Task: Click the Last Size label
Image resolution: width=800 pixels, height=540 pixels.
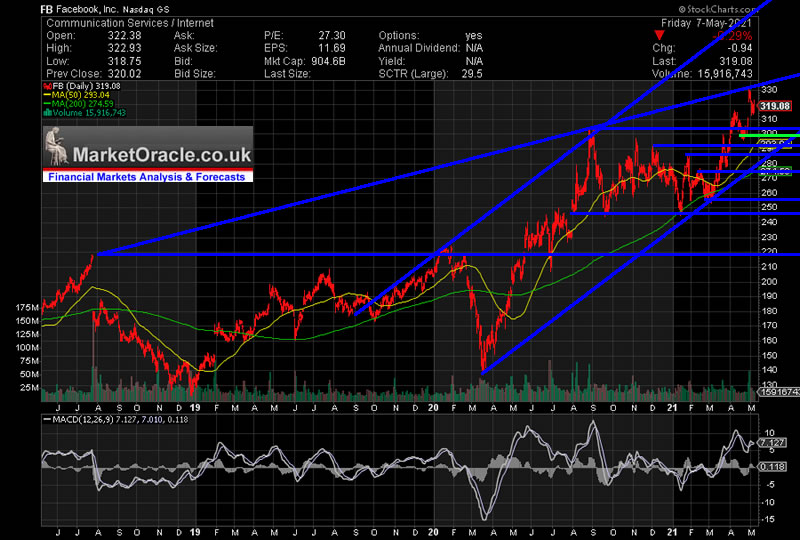Action: pyautogui.click(x=287, y=74)
